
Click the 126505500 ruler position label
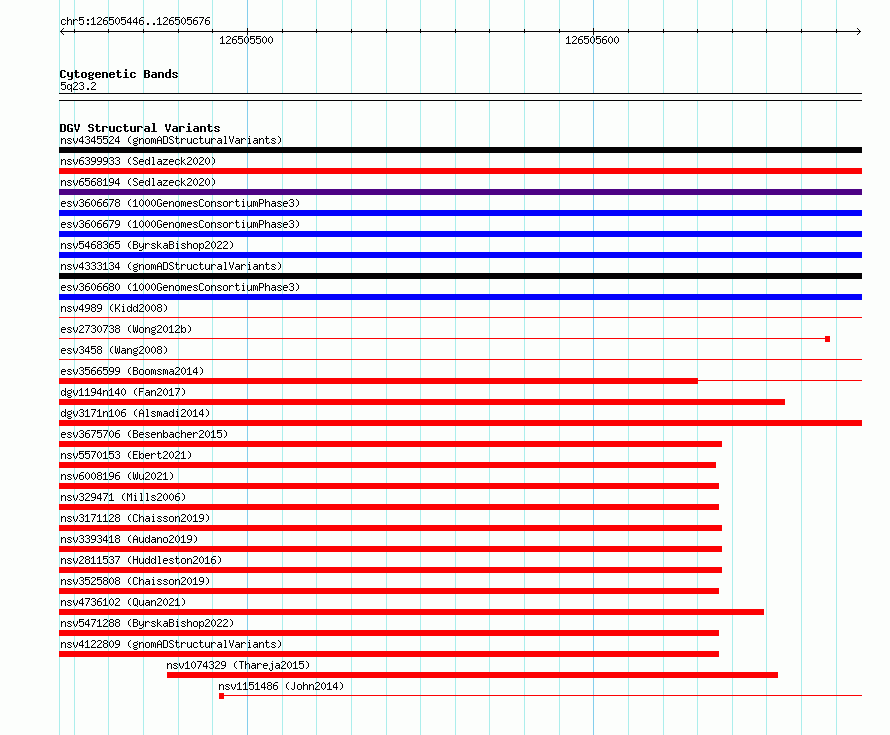[x=246, y=40]
